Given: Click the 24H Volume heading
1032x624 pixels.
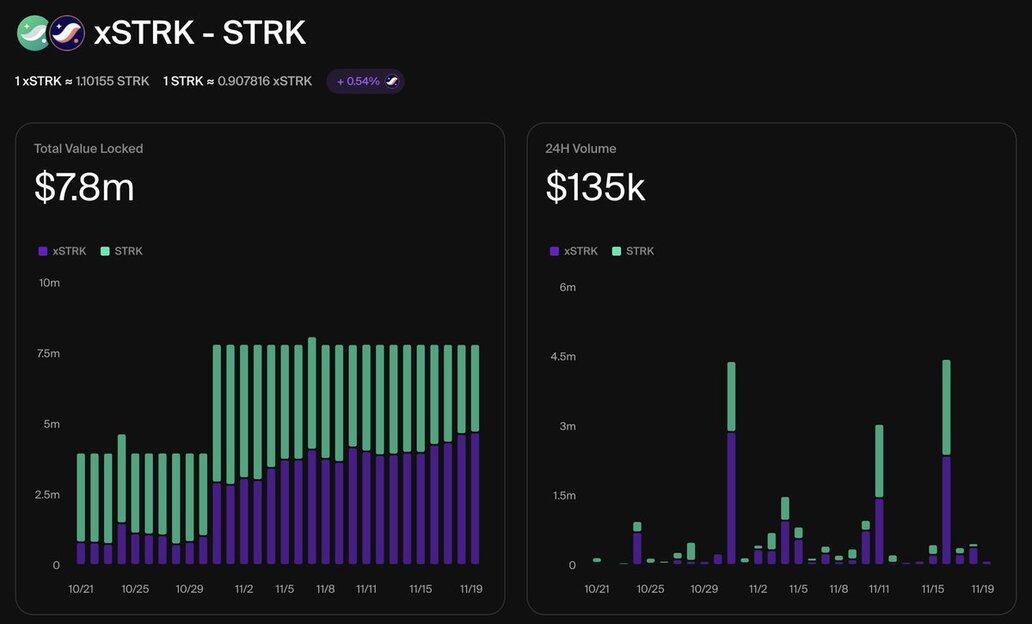Looking at the screenshot, I should click(x=580, y=148).
